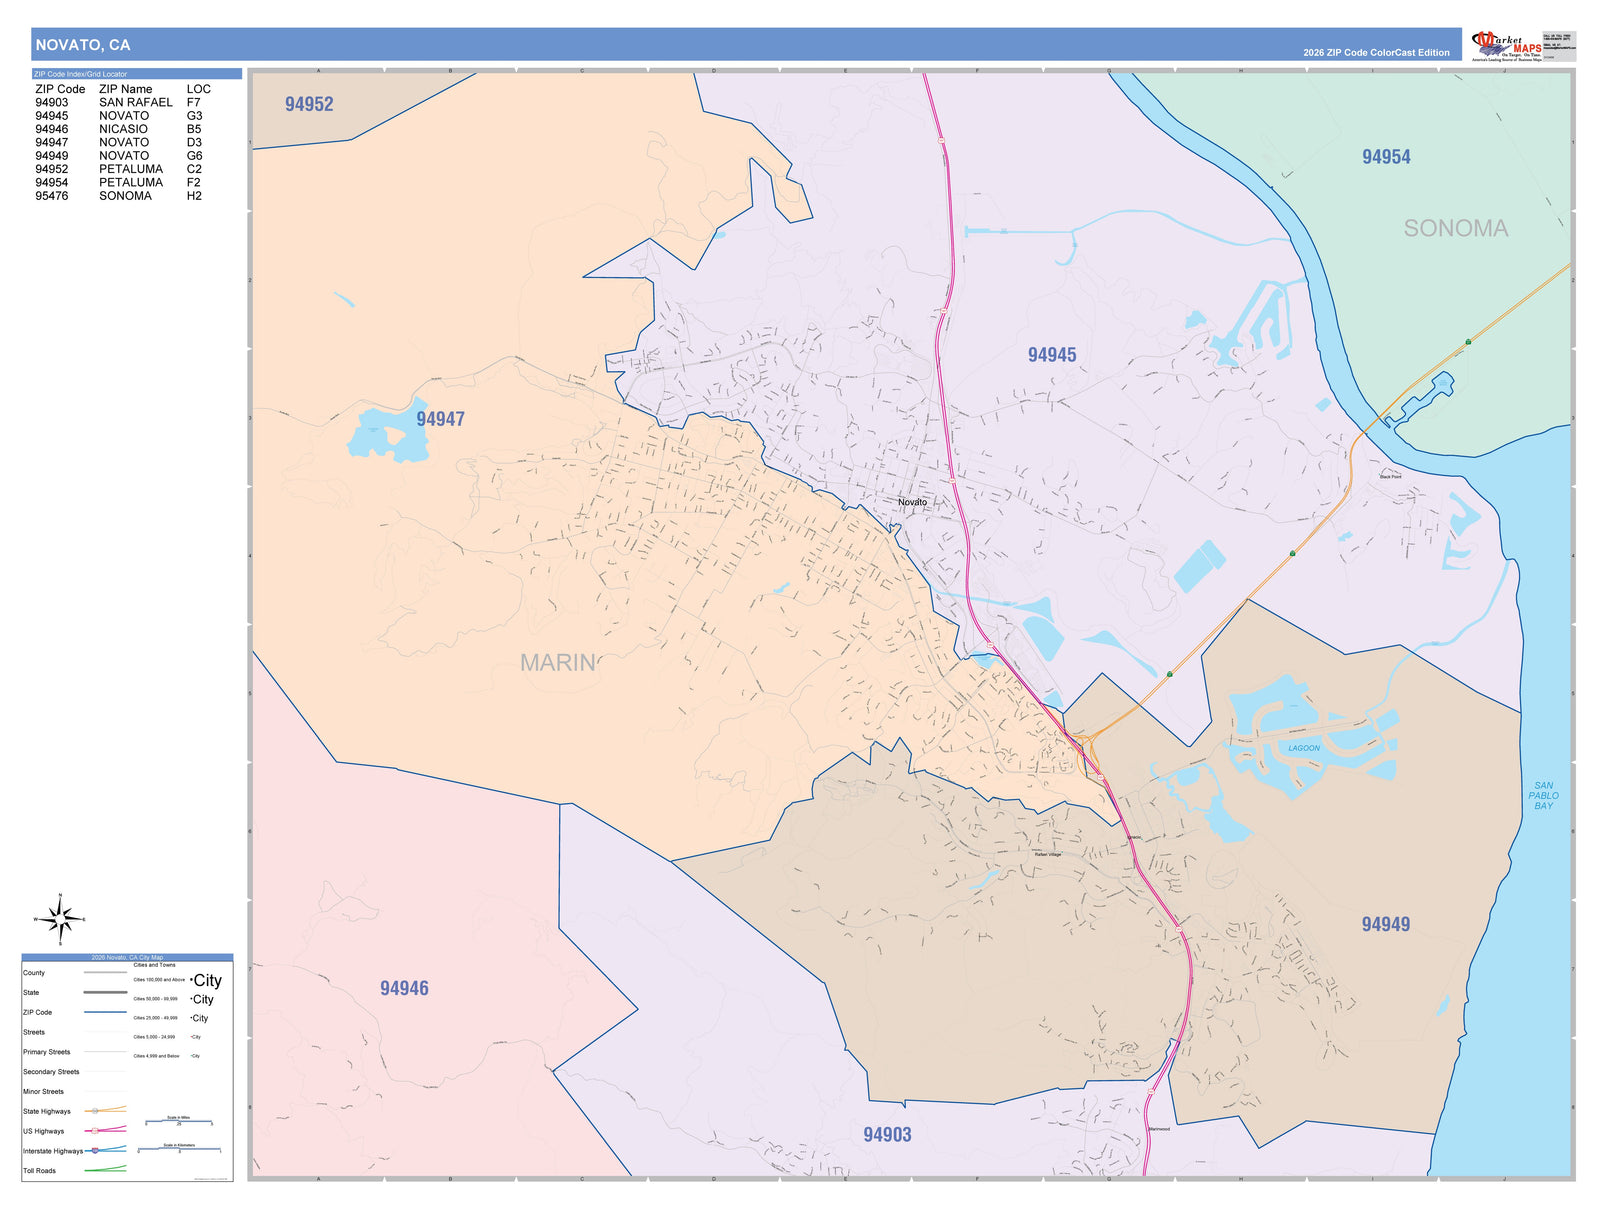The image size is (1600, 1206).
Task: Click the 'ZIP Name' column header
Action: (x=126, y=89)
